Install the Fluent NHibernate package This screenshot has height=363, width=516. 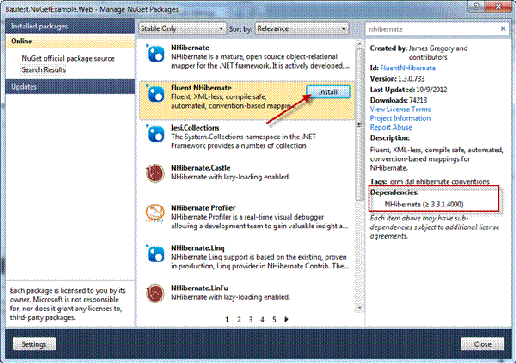[328, 92]
